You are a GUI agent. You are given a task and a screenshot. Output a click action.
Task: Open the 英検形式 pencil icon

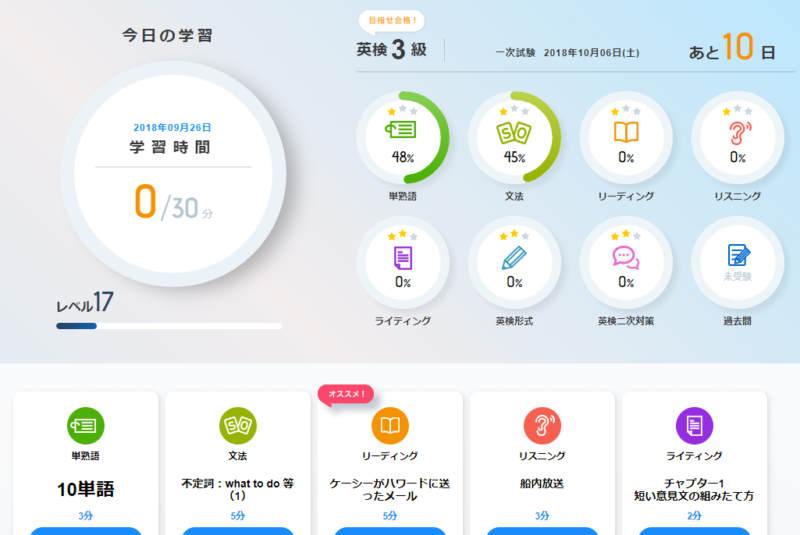click(514, 258)
